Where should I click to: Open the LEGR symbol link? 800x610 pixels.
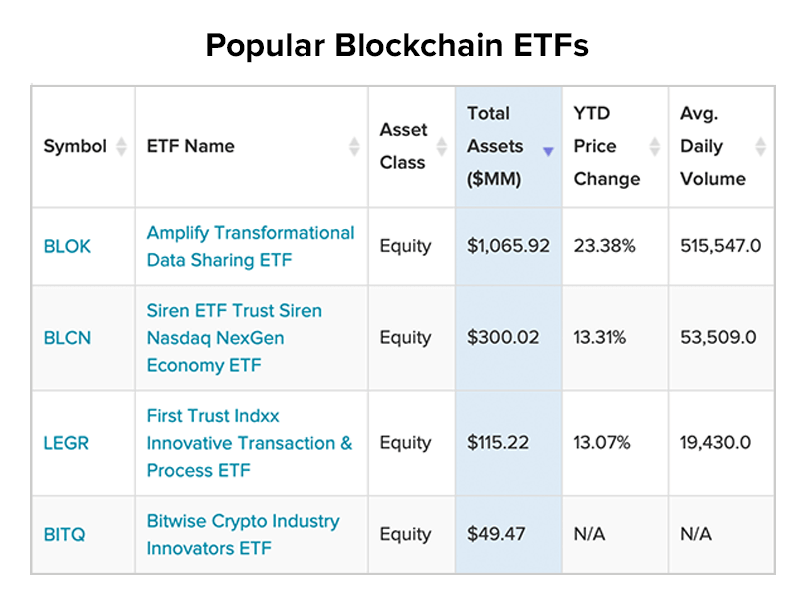(66, 443)
